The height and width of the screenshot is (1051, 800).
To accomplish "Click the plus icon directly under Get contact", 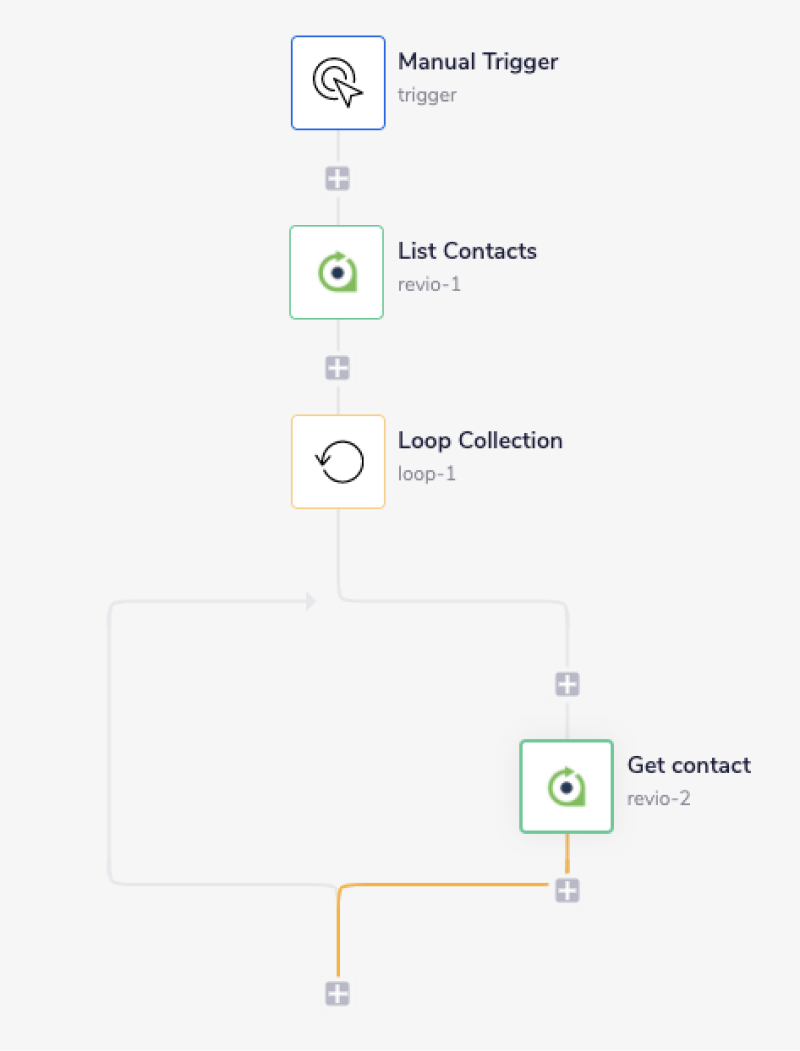I will (x=566, y=890).
